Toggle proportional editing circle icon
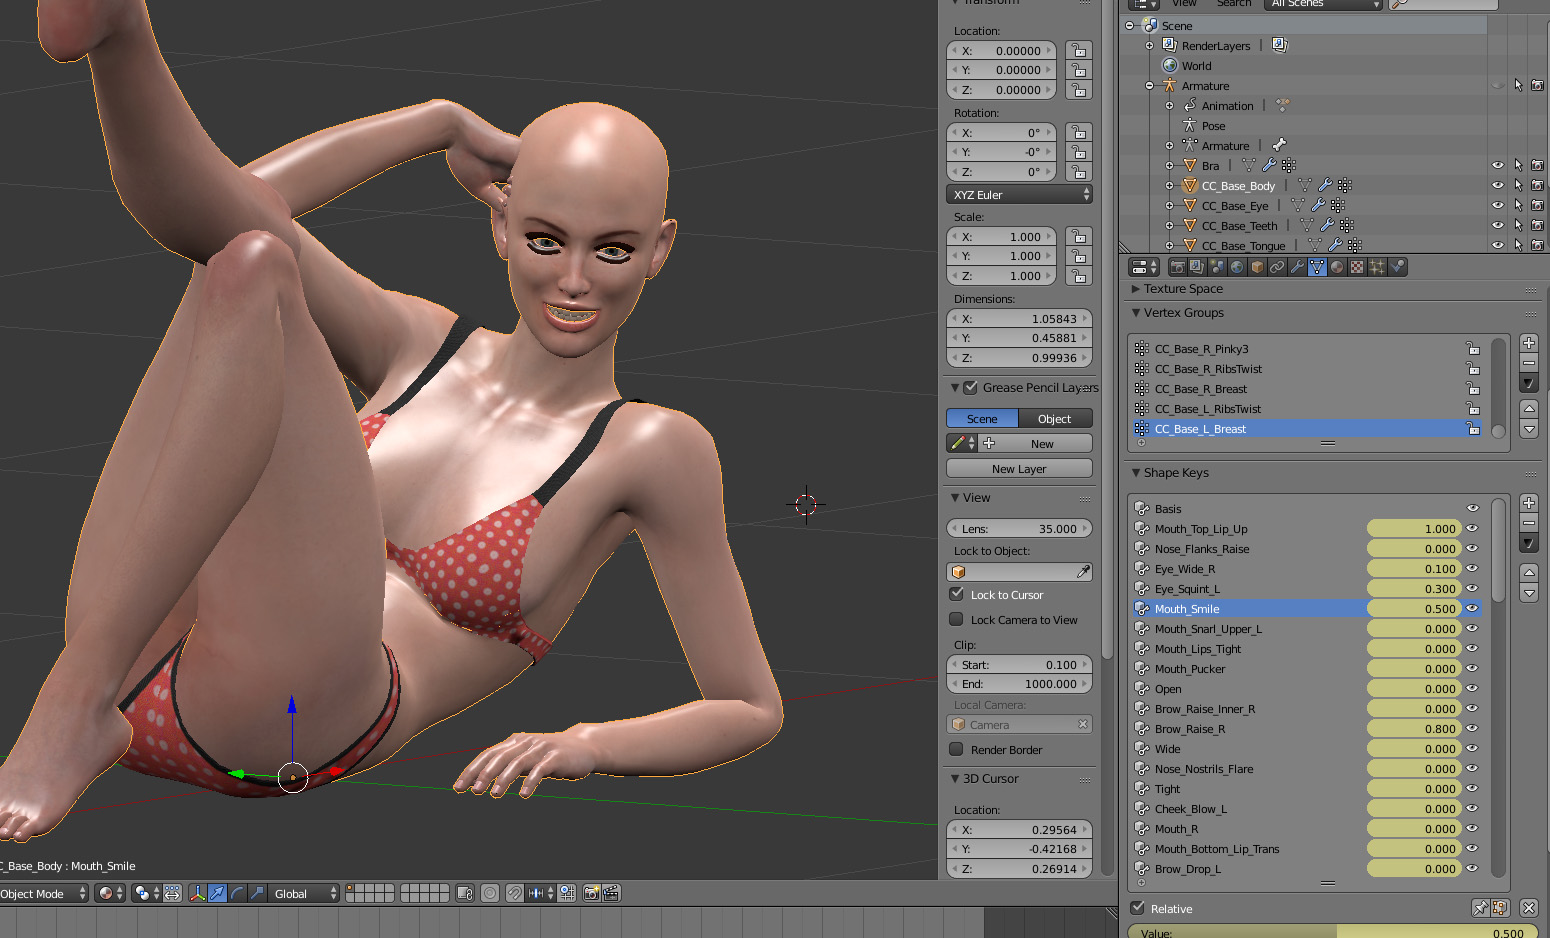Viewport: 1550px width, 938px height. pyautogui.click(x=490, y=893)
